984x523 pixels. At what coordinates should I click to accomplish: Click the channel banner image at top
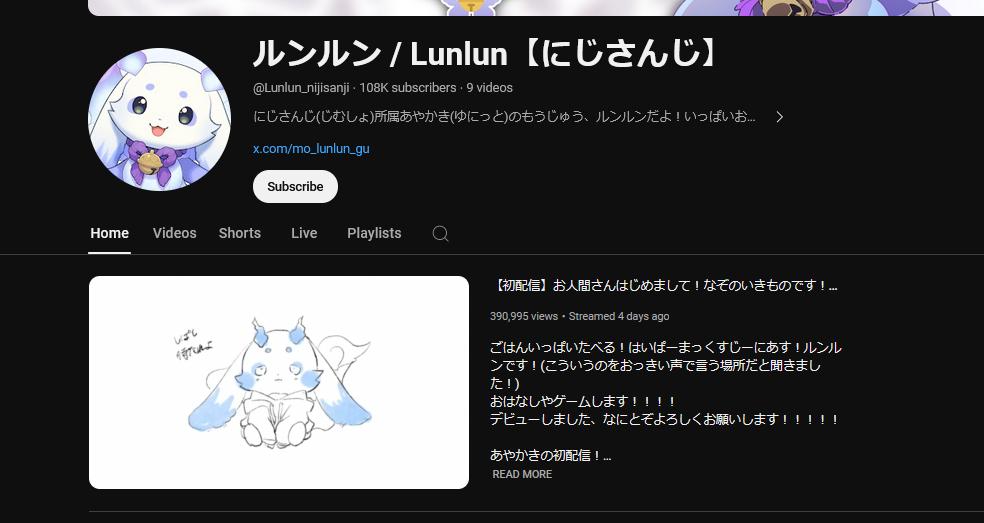536,8
